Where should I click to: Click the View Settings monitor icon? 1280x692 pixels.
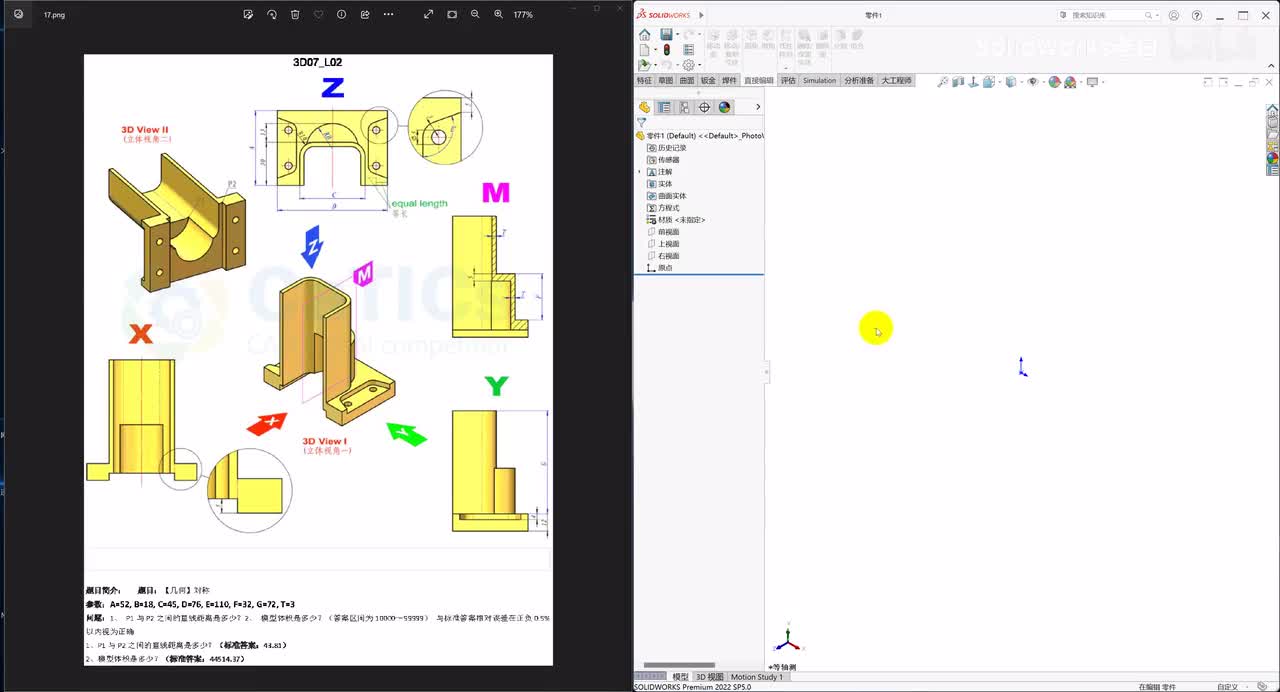pos(1092,82)
